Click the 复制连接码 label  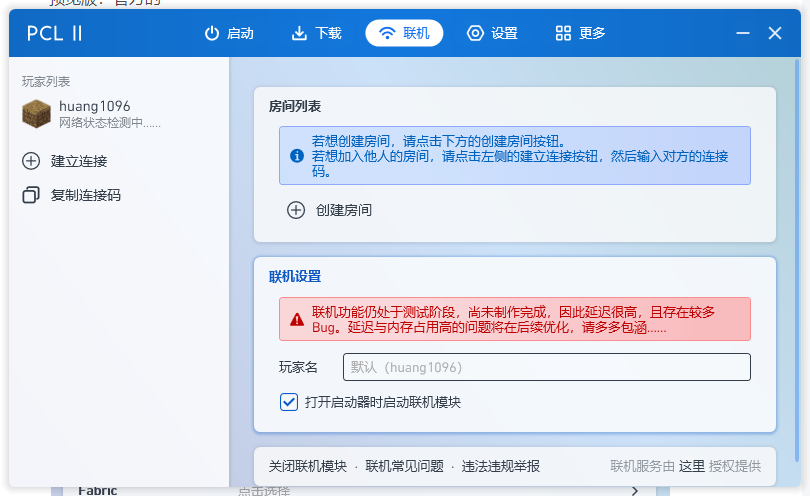(x=86, y=195)
